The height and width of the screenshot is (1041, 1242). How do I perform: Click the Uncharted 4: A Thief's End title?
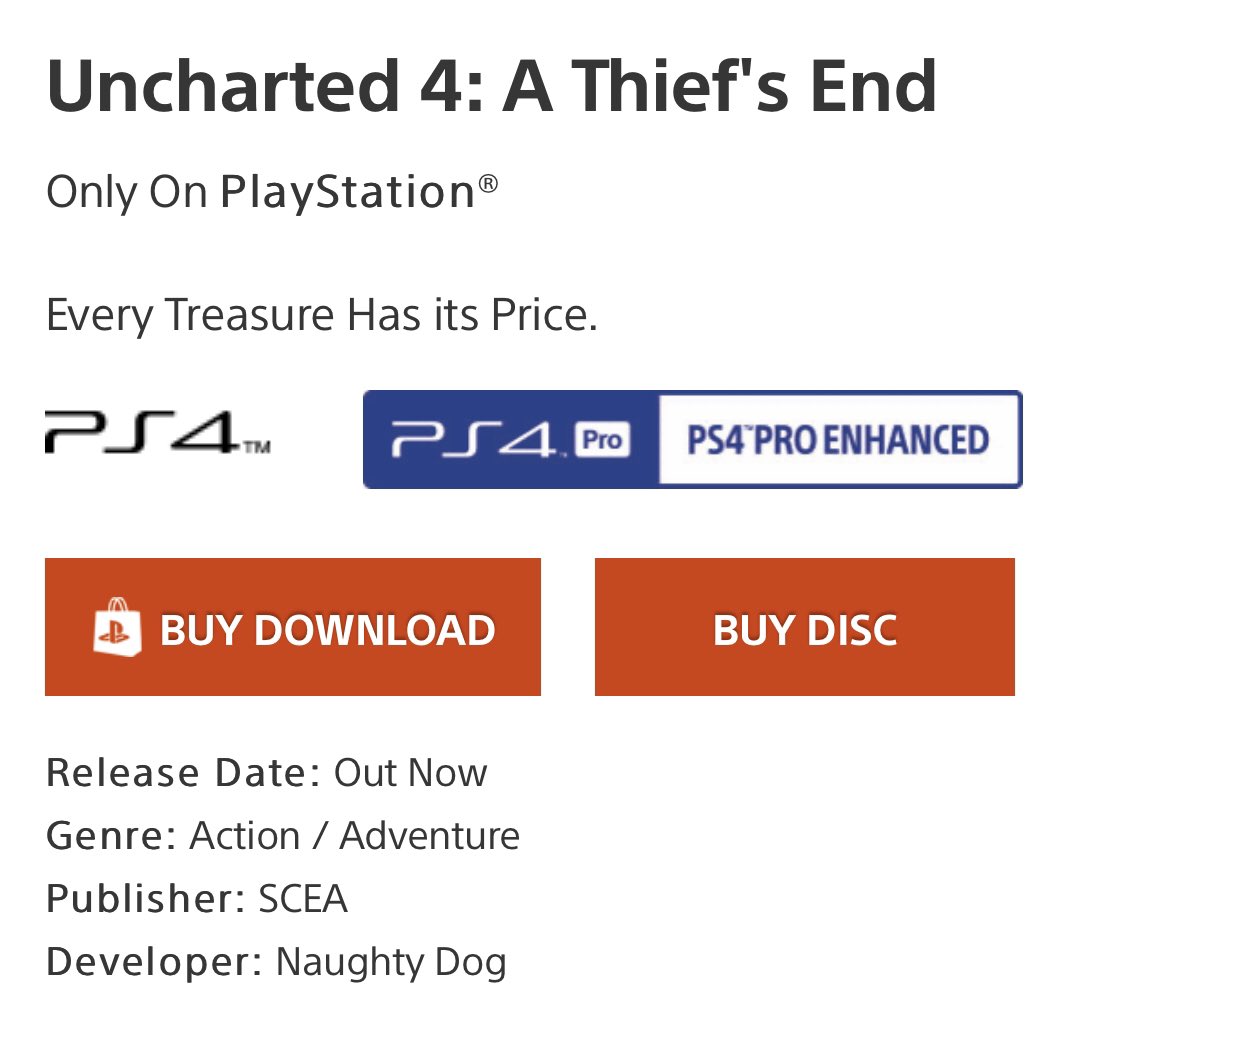click(491, 86)
